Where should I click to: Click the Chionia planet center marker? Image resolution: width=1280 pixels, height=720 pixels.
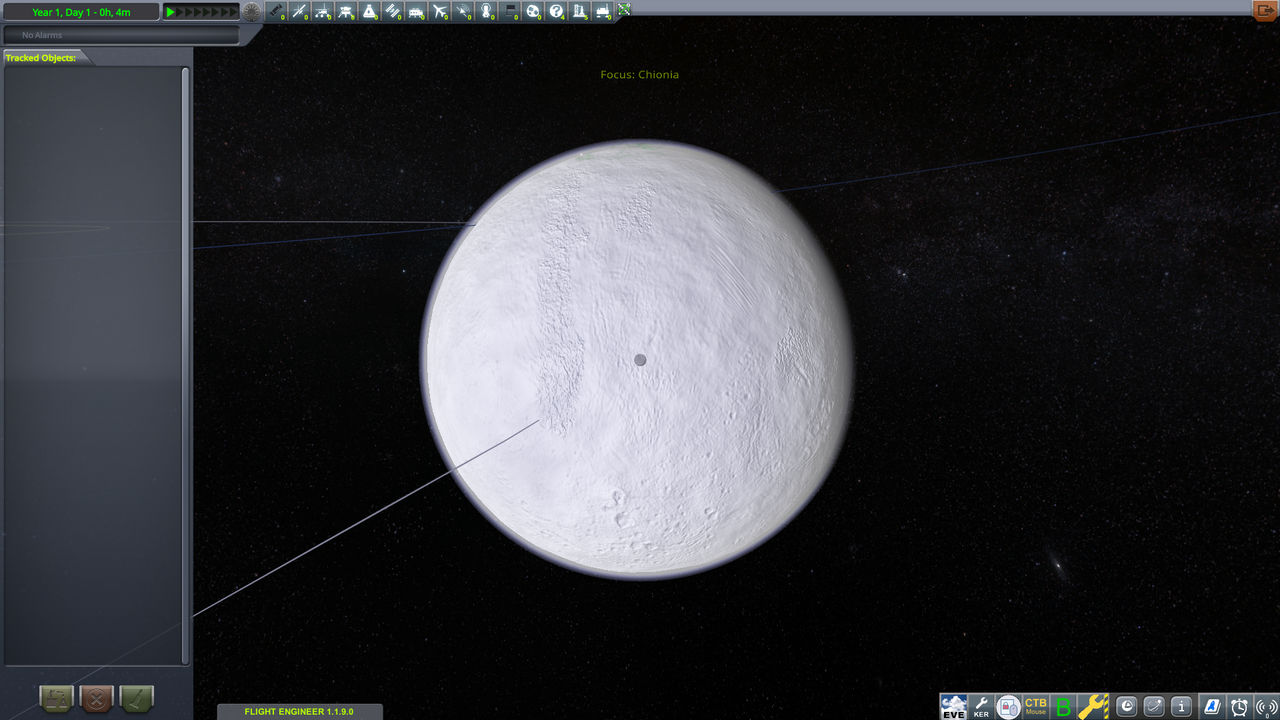pos(640,359)
